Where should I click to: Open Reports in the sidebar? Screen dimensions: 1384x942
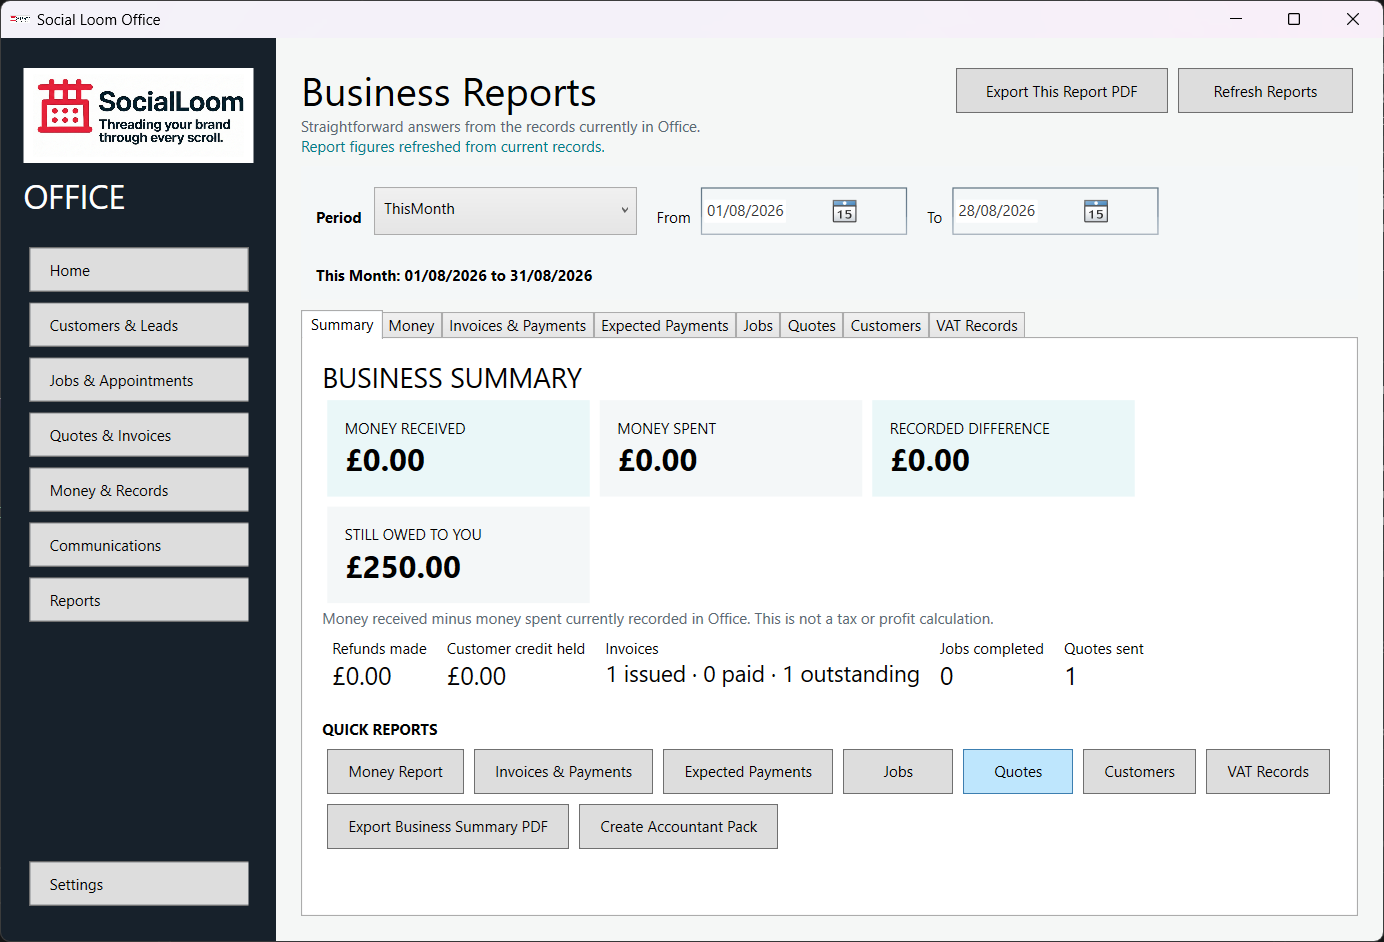tap(139, 600)
